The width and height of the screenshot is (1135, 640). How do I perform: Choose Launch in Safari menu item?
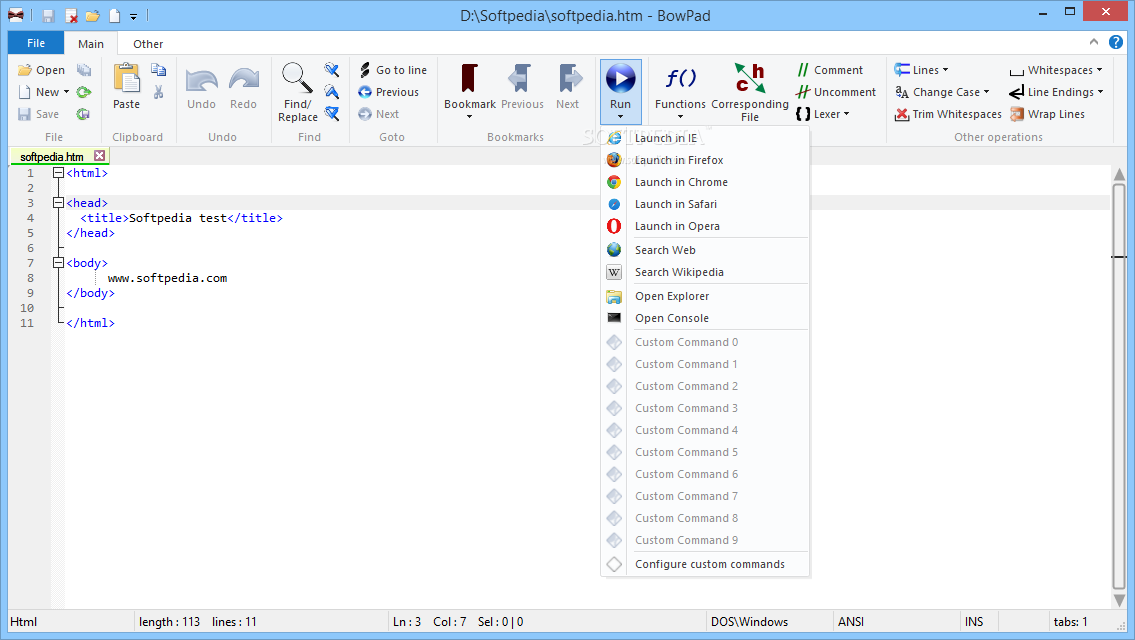pyautogui.click(x=704, y=204)
